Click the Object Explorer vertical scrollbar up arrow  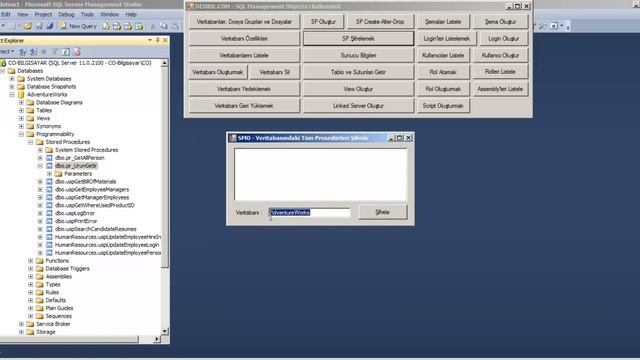[x=164, y=63]
